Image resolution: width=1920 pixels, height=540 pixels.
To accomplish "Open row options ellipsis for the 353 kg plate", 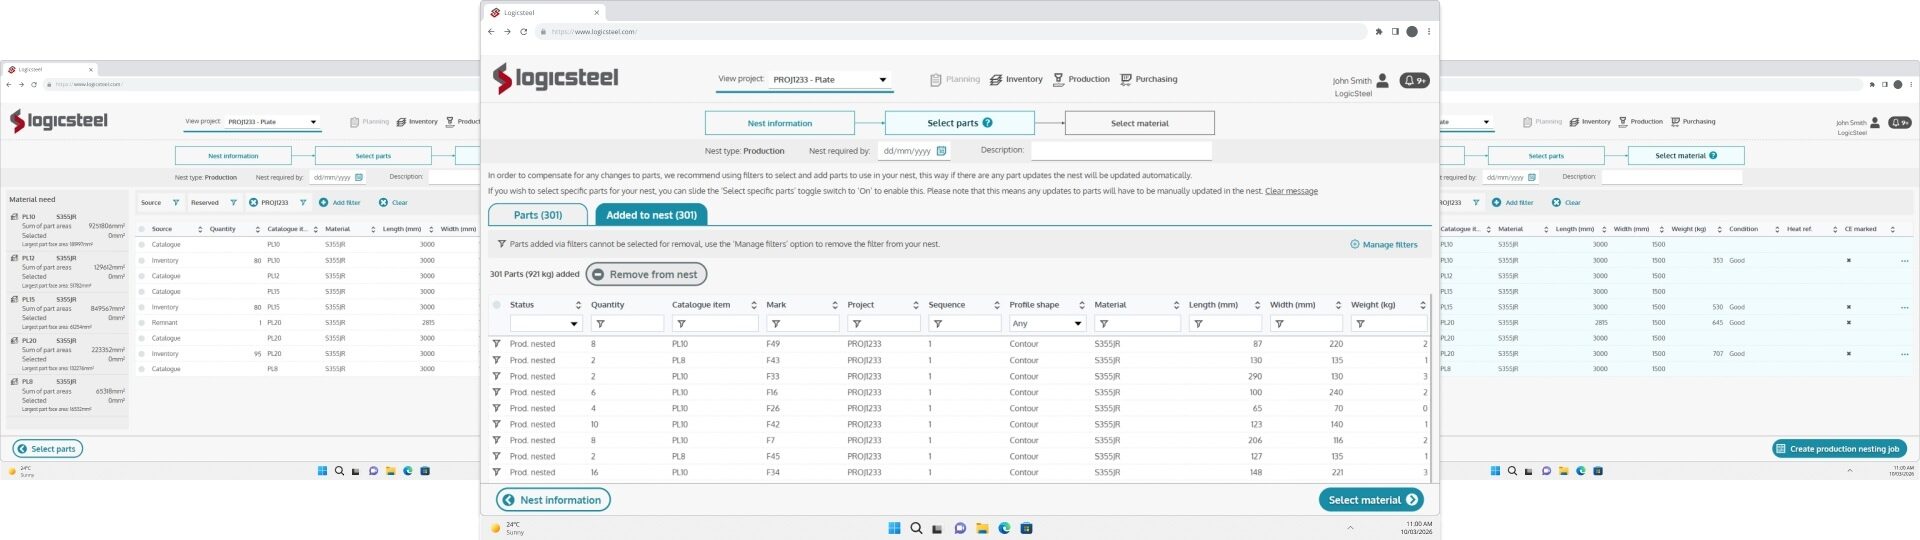I will click(x=1904, y=260).
